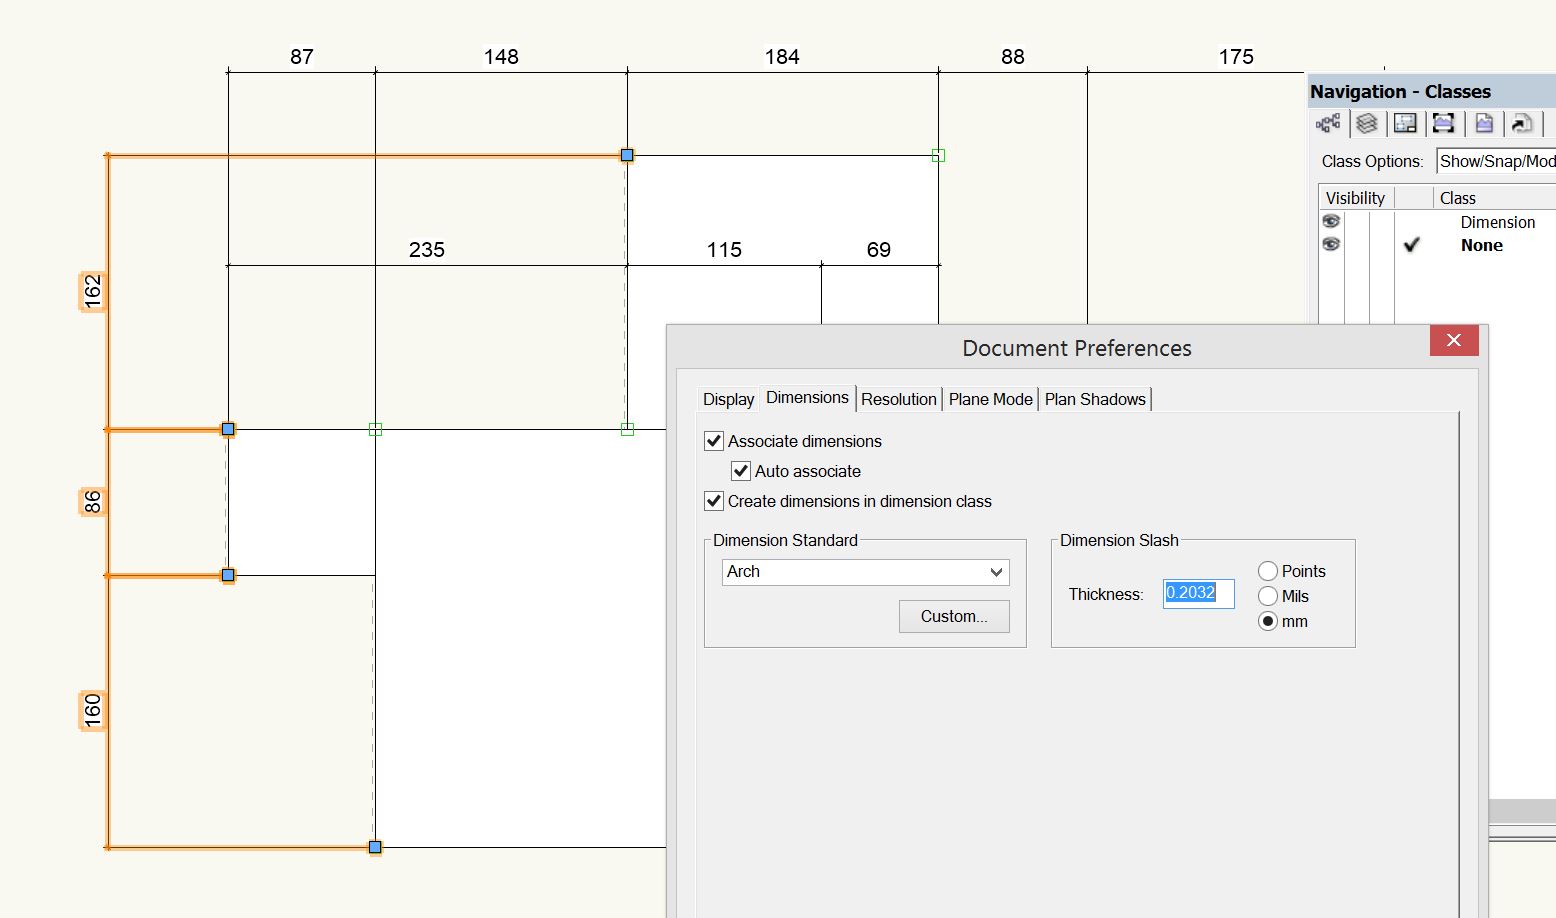This screenshot has height=918, width=1556.
Task: Hide the Dimension class
Action: pos(1331,221)
